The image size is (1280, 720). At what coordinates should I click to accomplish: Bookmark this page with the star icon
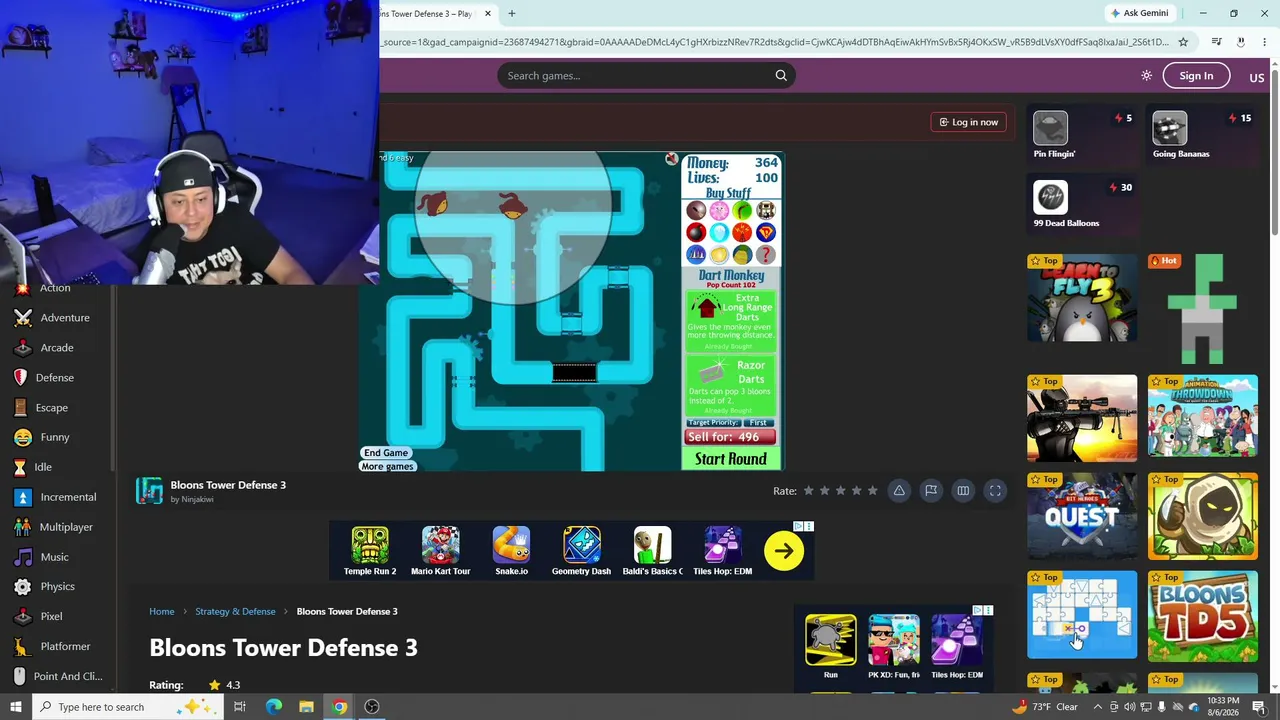tap(1183, 42)
